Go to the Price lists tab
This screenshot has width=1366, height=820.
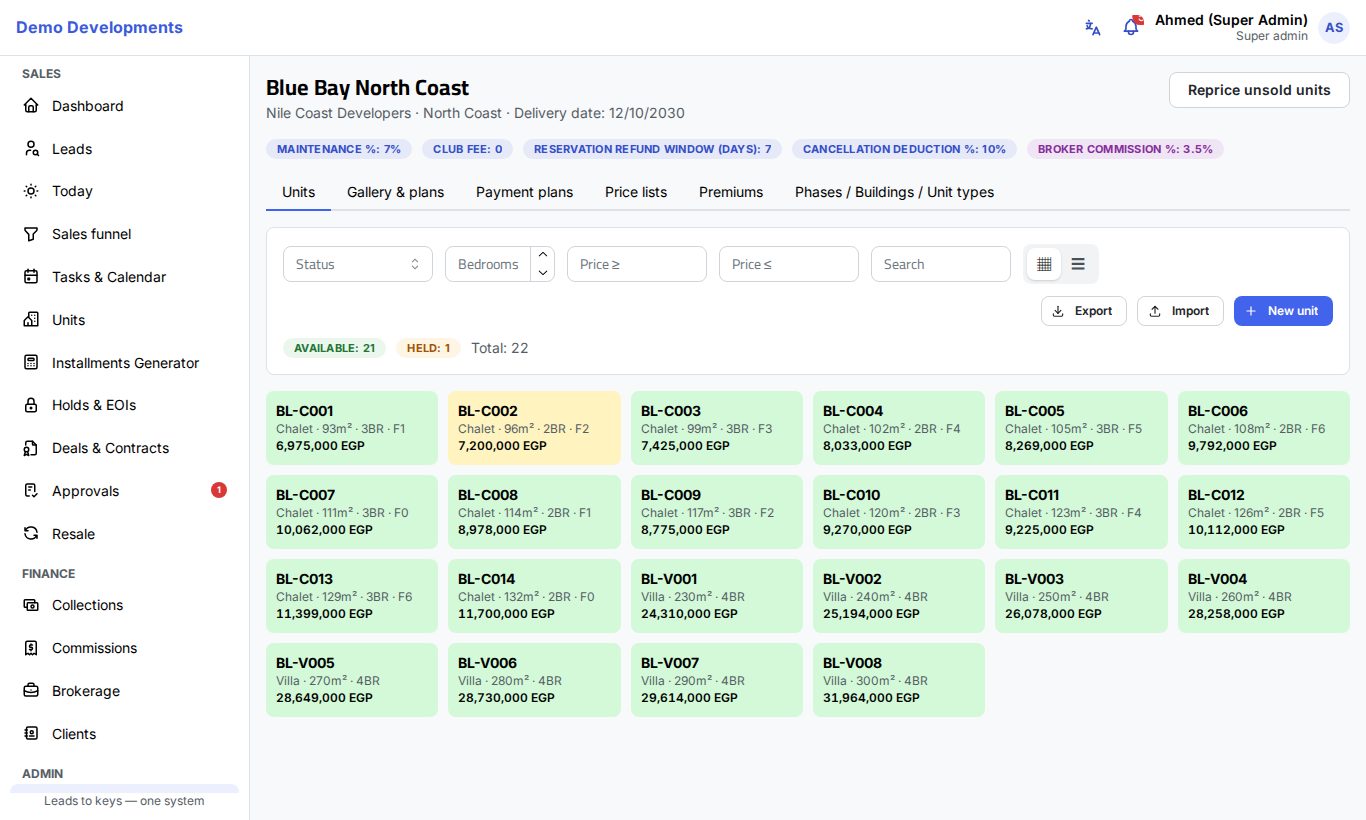636,192
